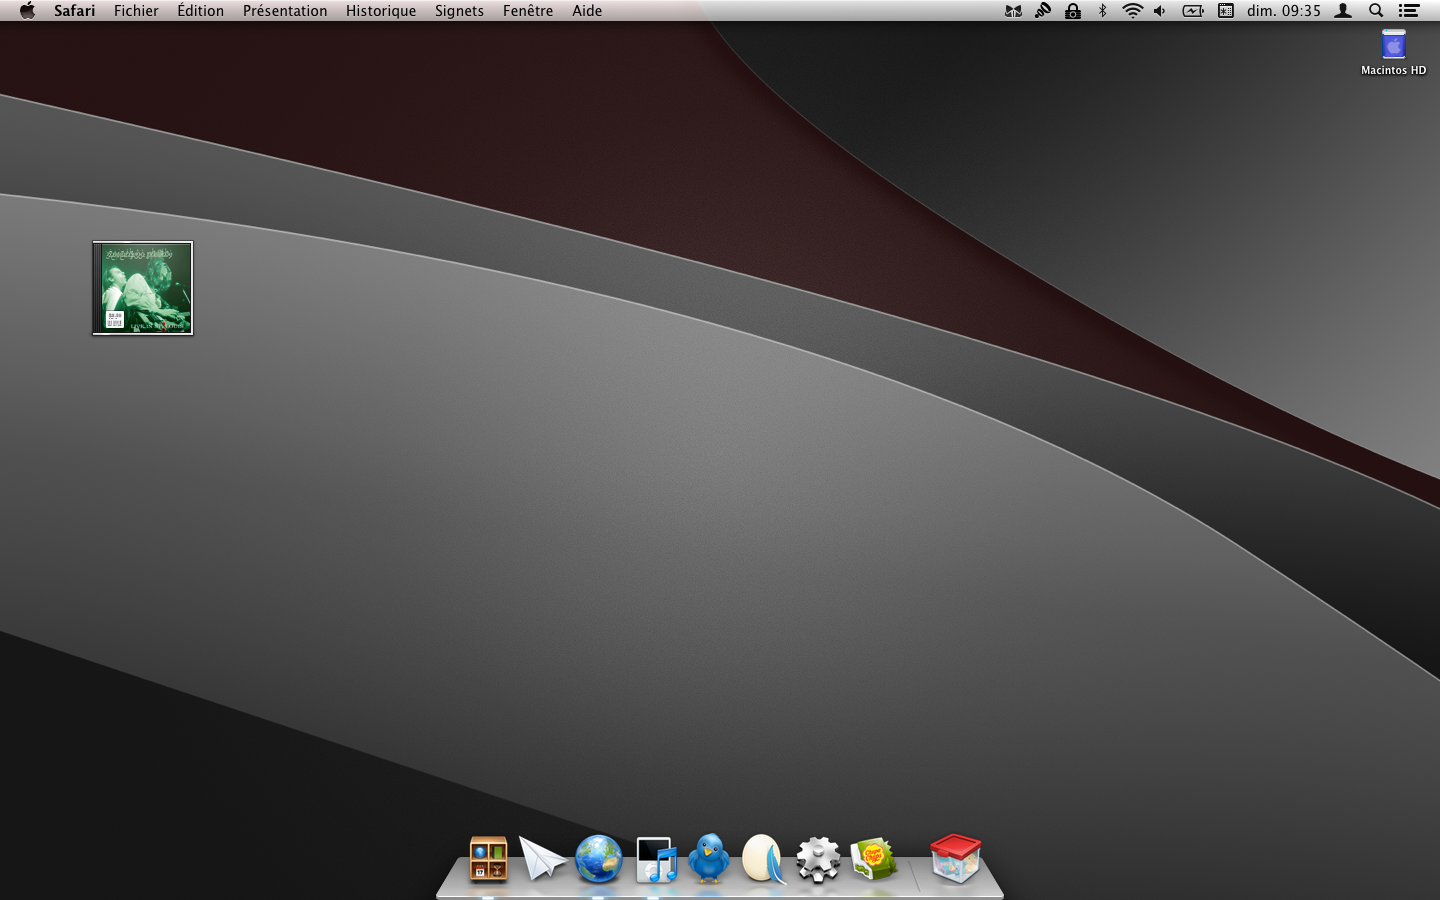The image size is (1440, 900).
Task: Open the Présentation menu
Action: coord(285,11)
